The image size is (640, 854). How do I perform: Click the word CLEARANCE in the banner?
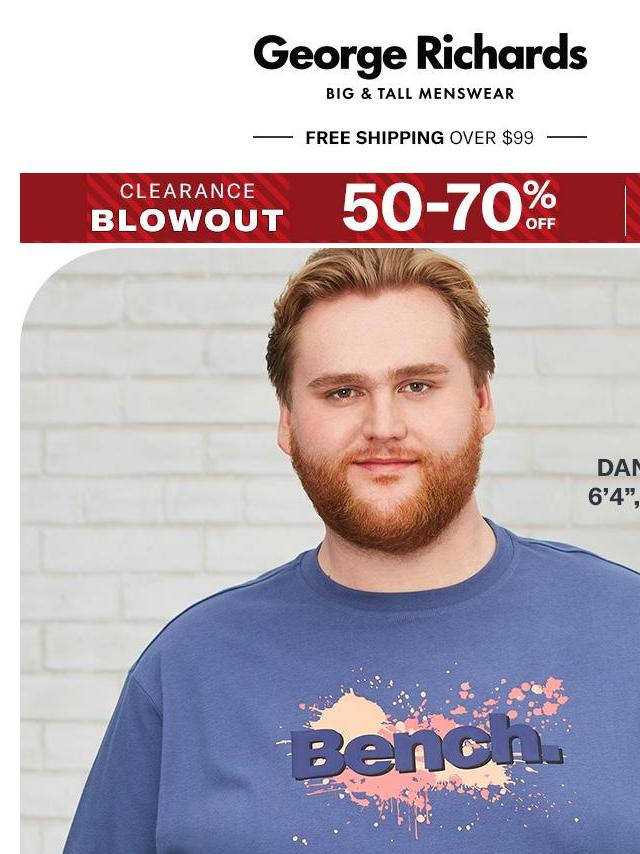coord(188,191)
